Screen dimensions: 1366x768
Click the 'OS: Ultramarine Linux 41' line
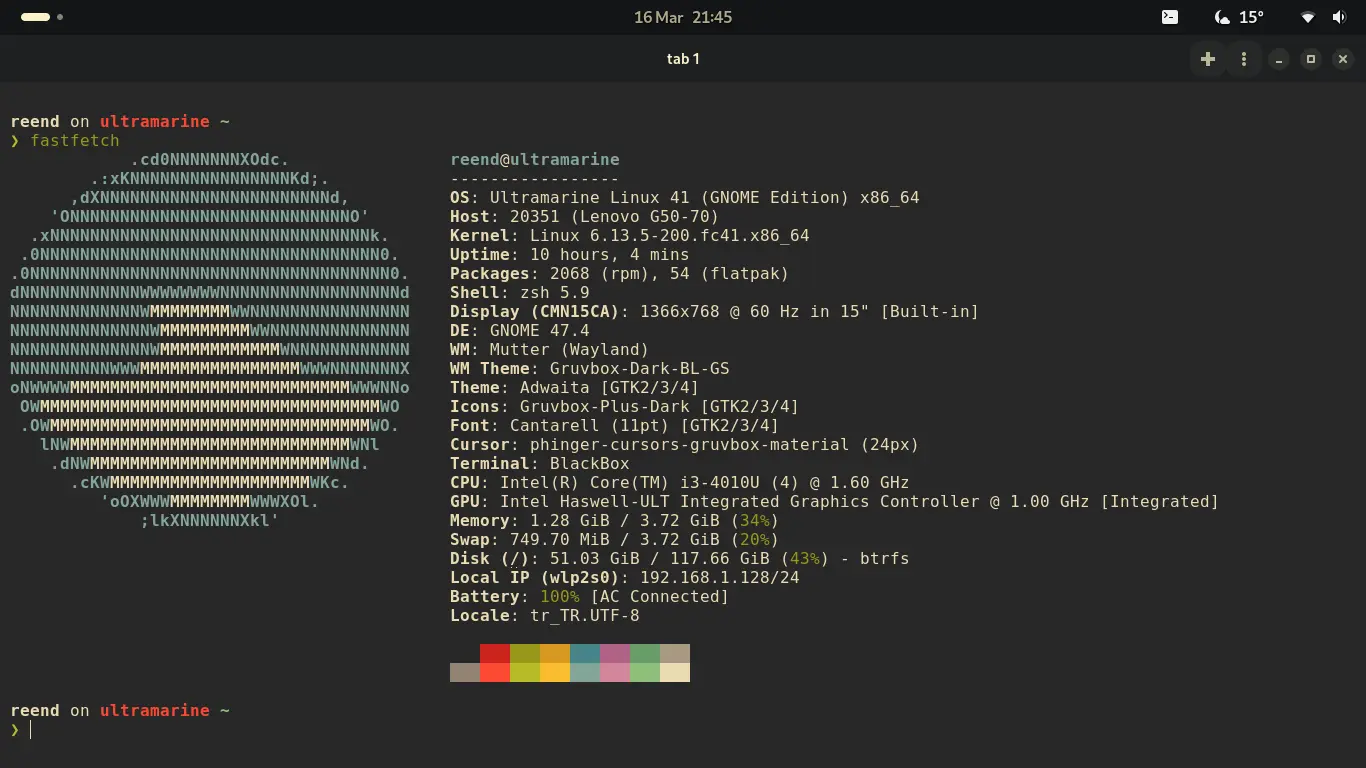[x=685, y=198]
